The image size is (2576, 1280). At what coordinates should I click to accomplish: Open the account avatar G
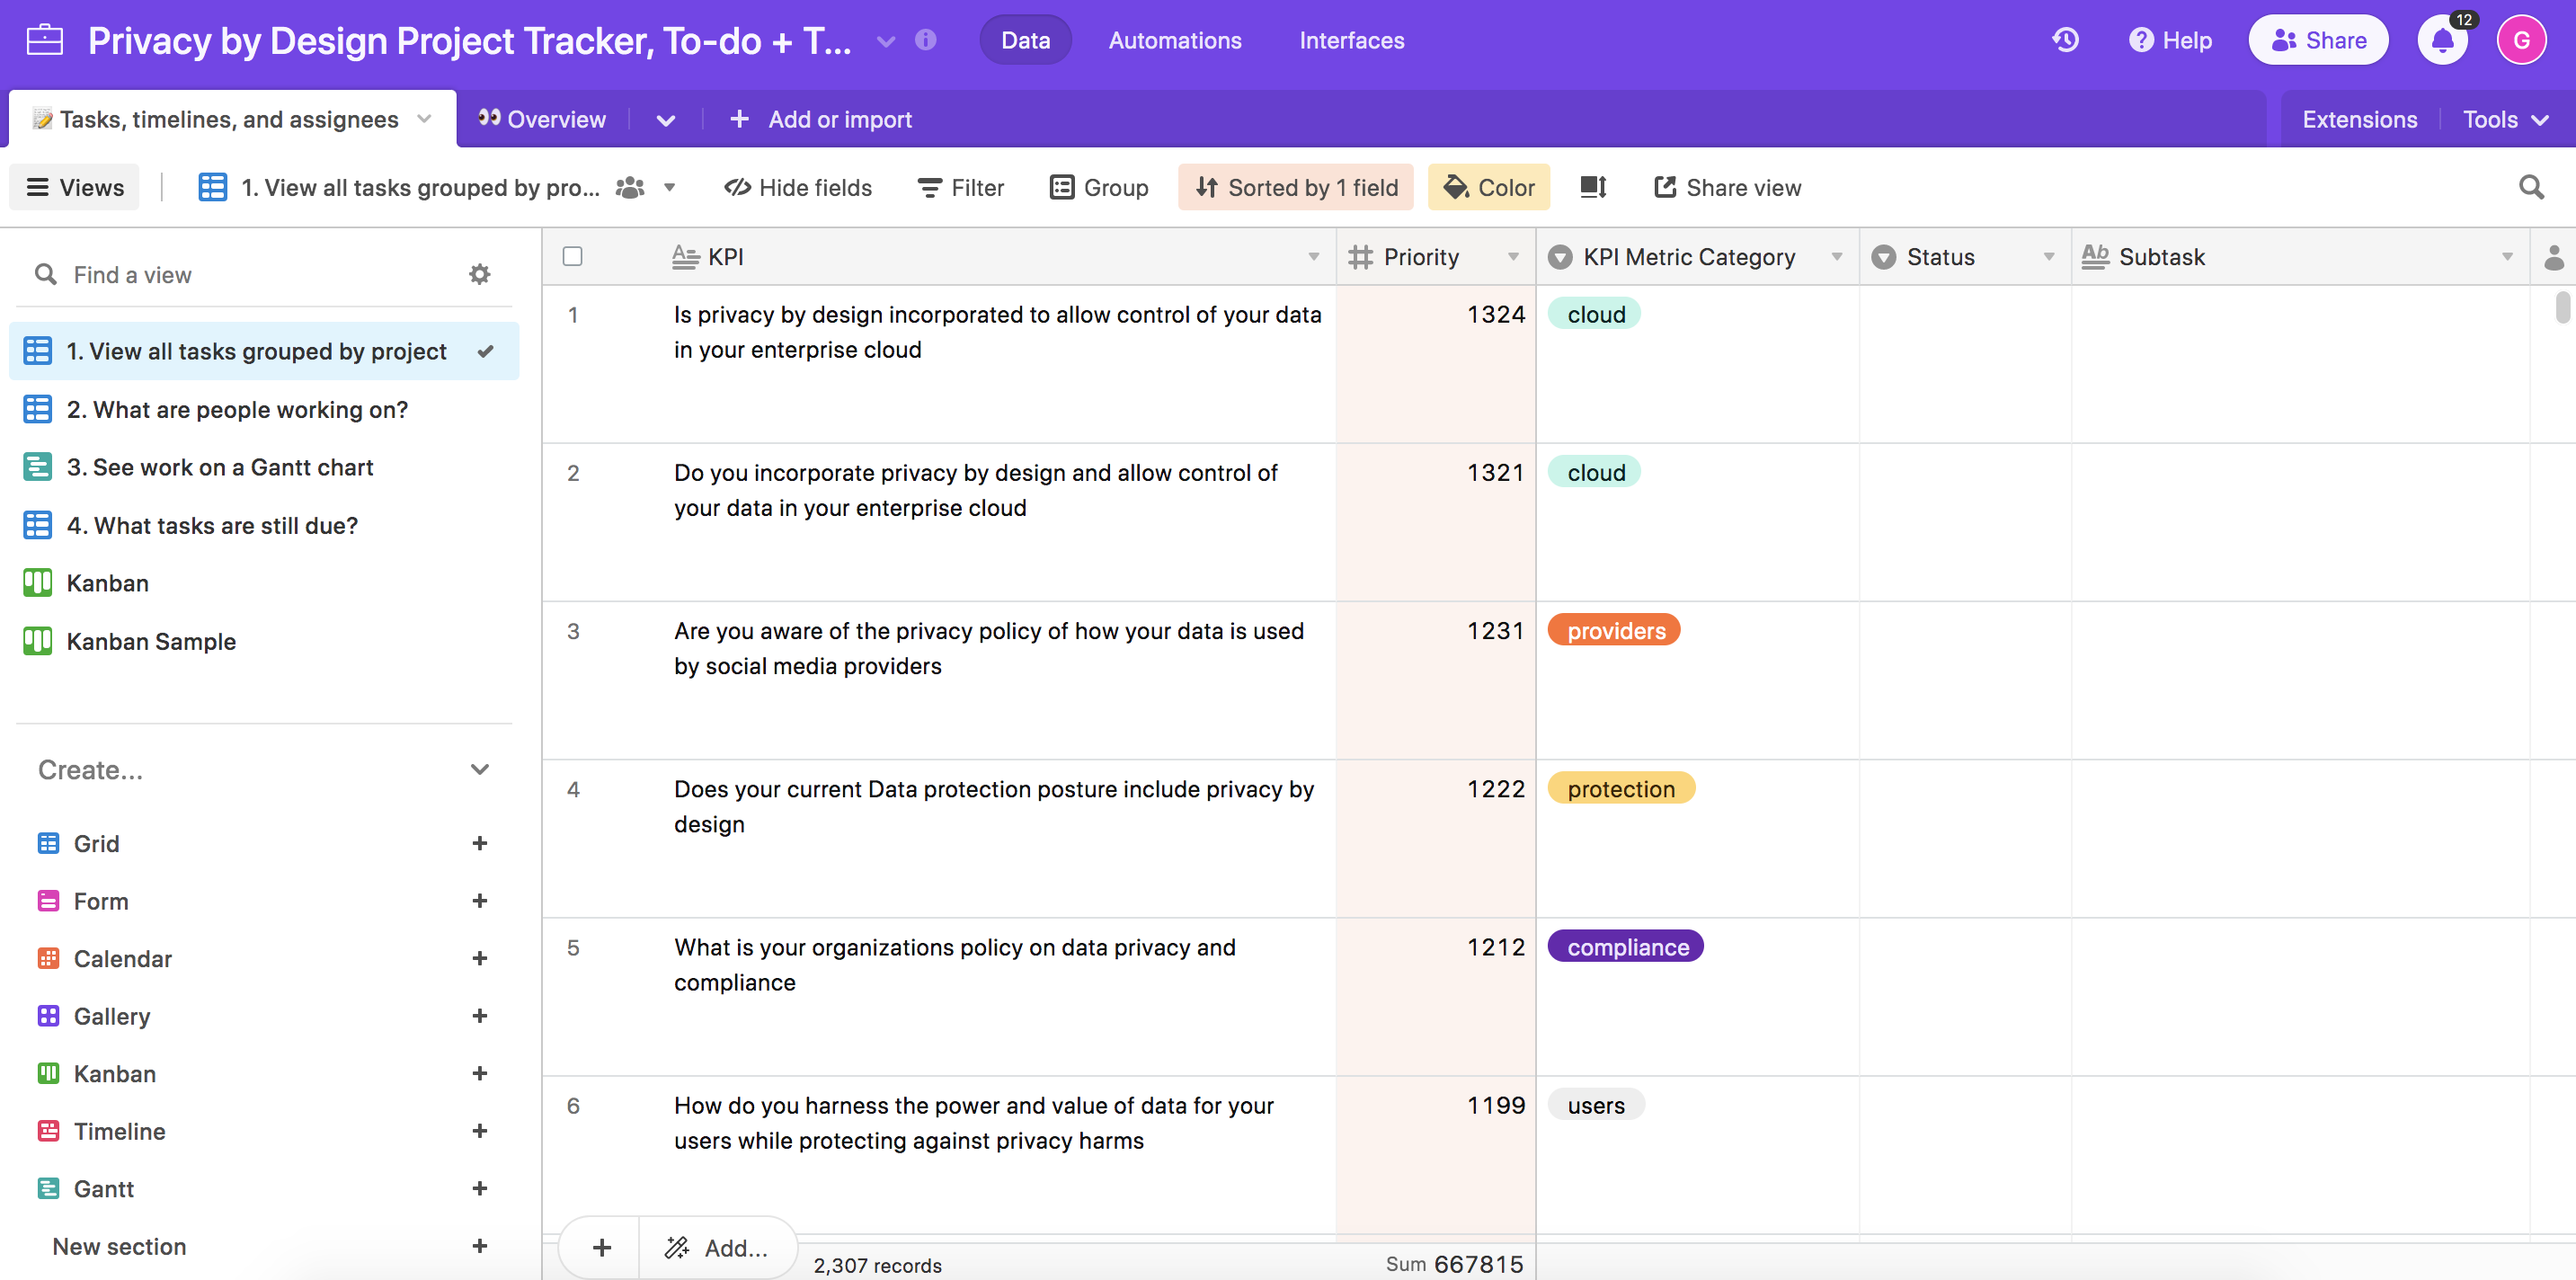[2521, 41]
